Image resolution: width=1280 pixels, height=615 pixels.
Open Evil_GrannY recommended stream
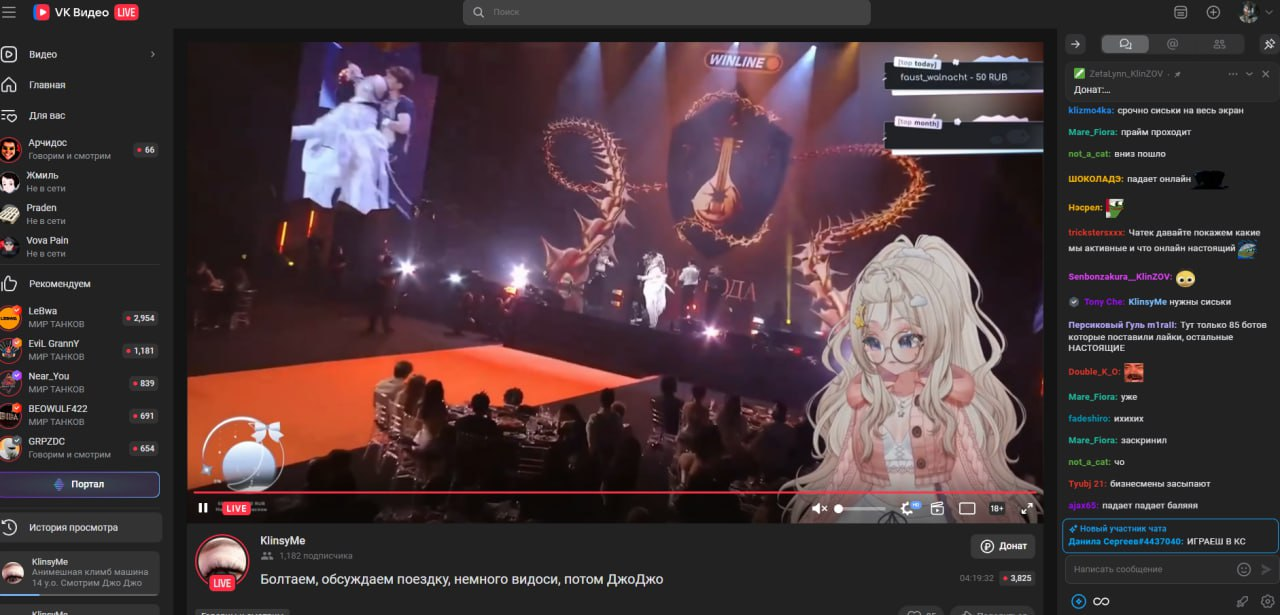coord(80,350)
